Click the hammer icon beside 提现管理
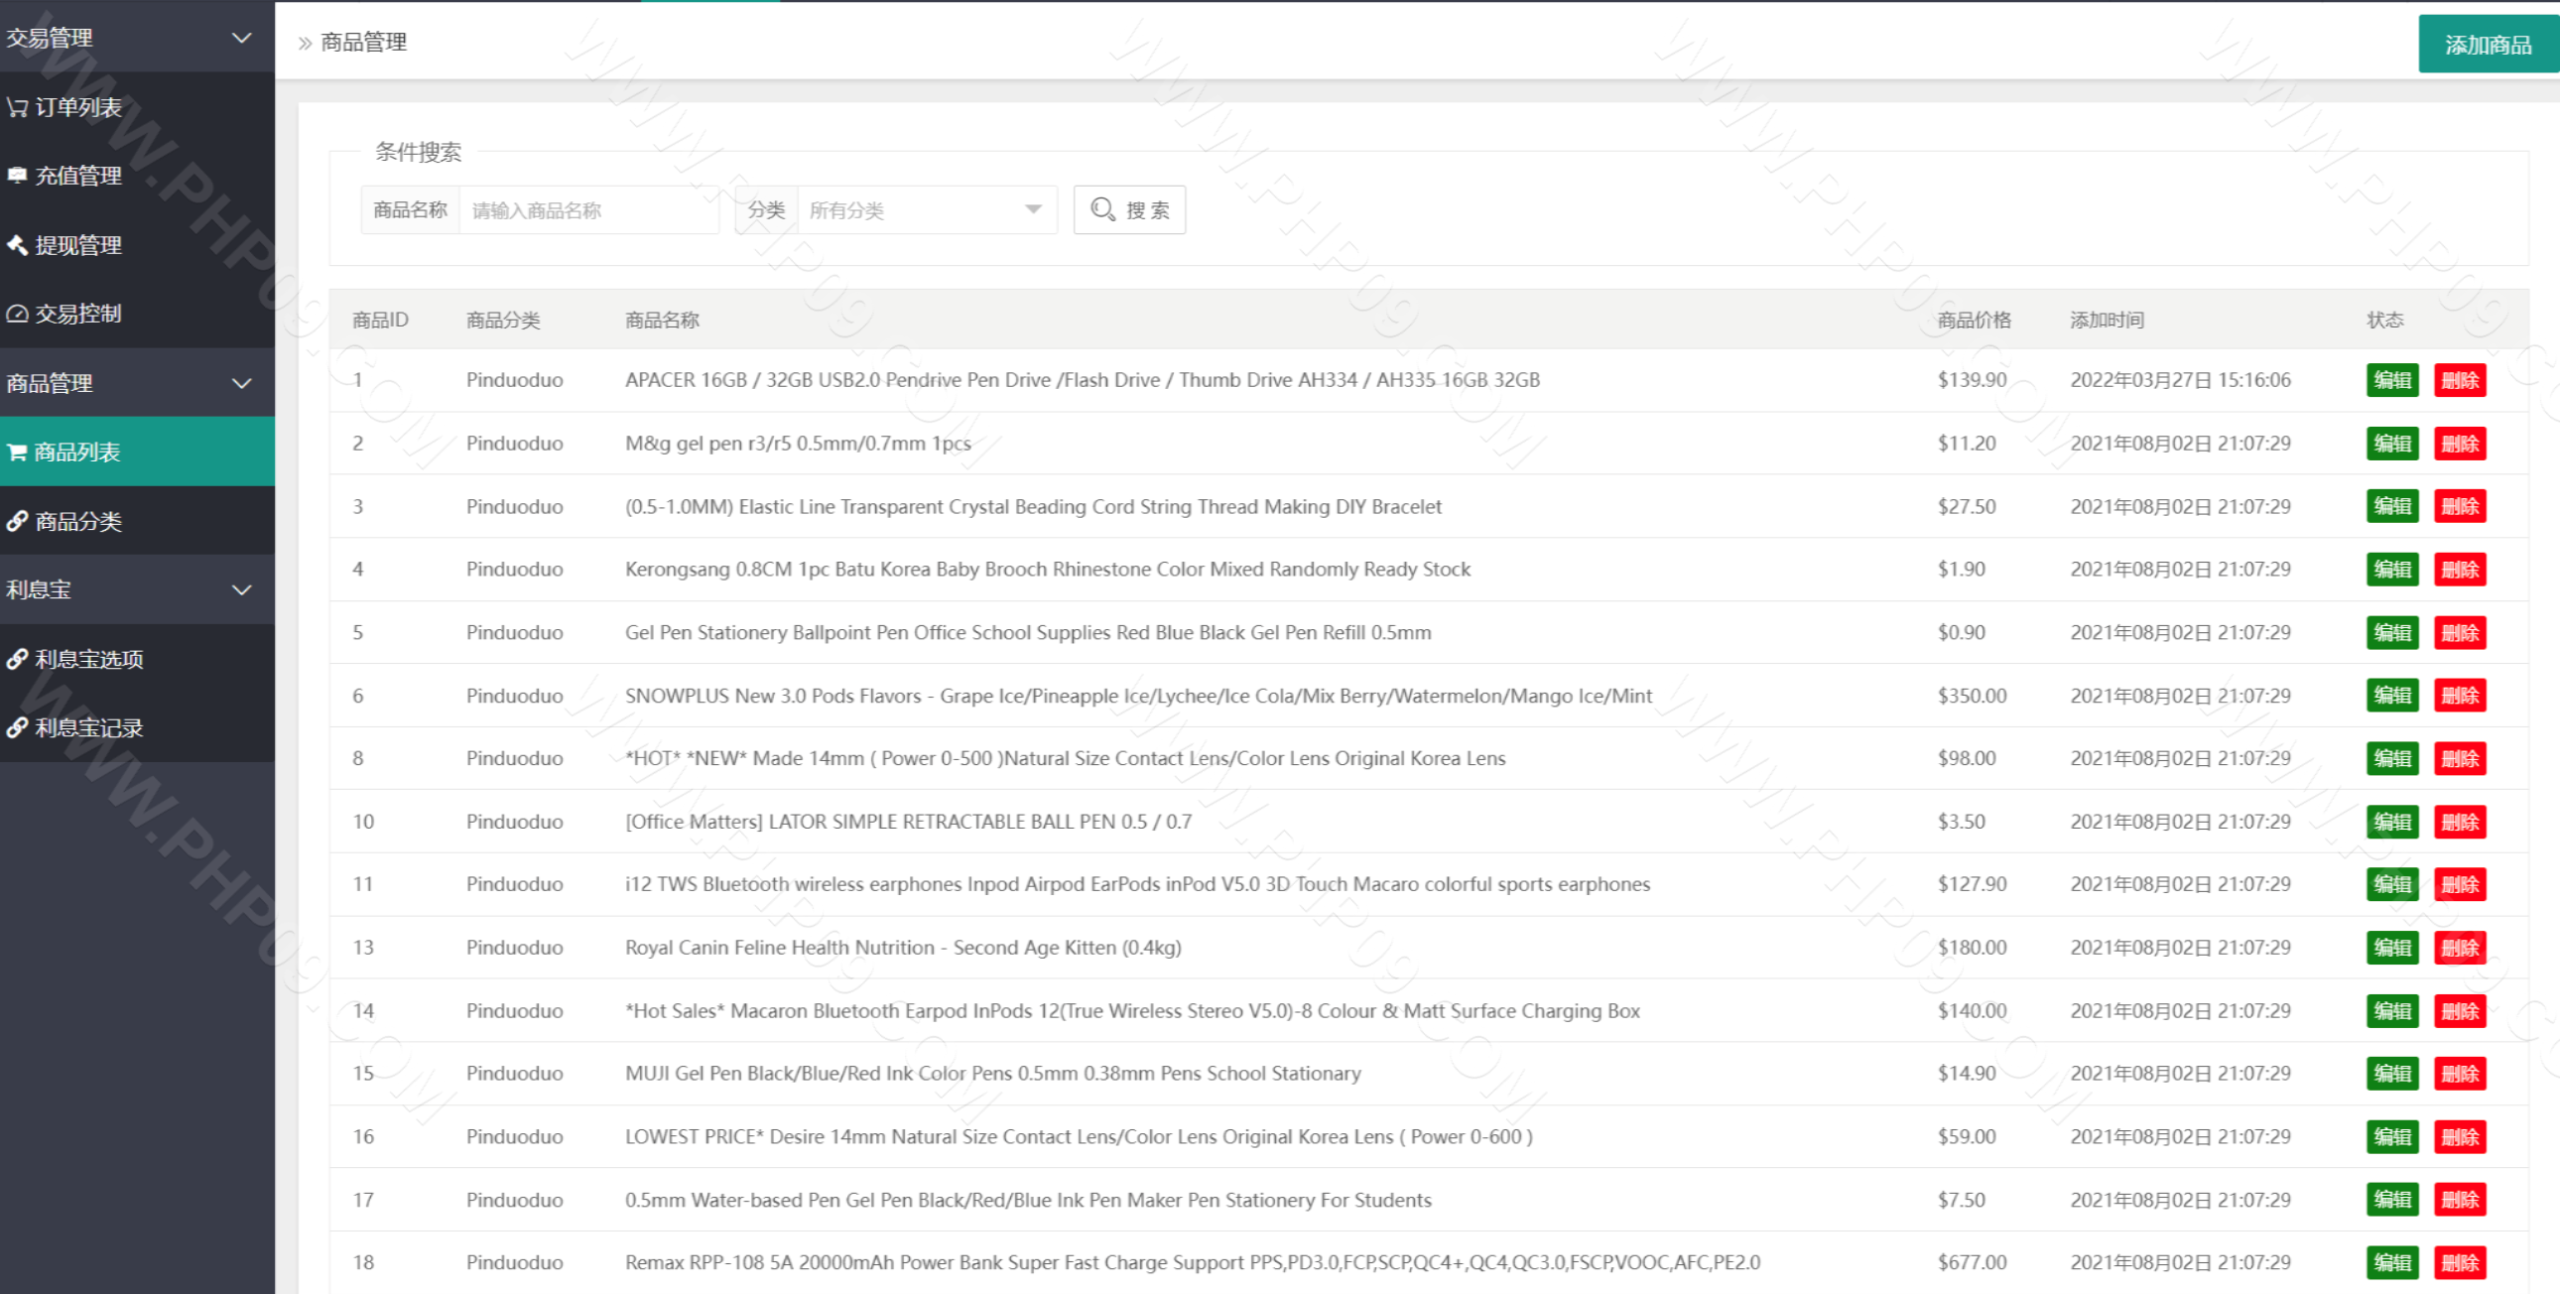 17,244
